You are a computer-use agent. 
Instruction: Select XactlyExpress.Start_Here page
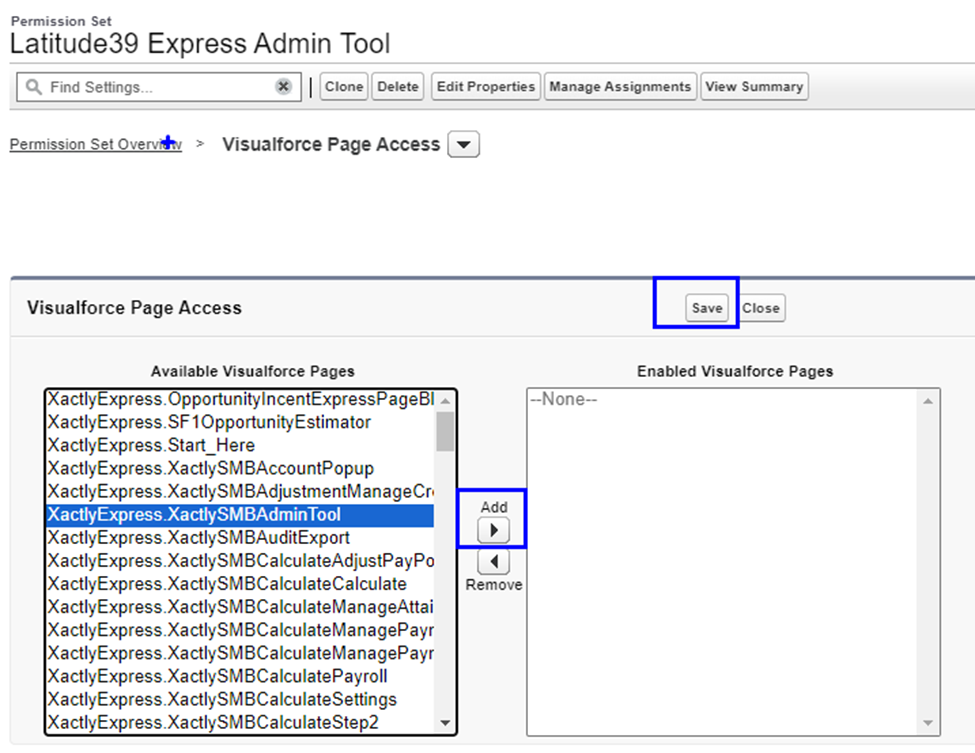[x=241, y=445]
